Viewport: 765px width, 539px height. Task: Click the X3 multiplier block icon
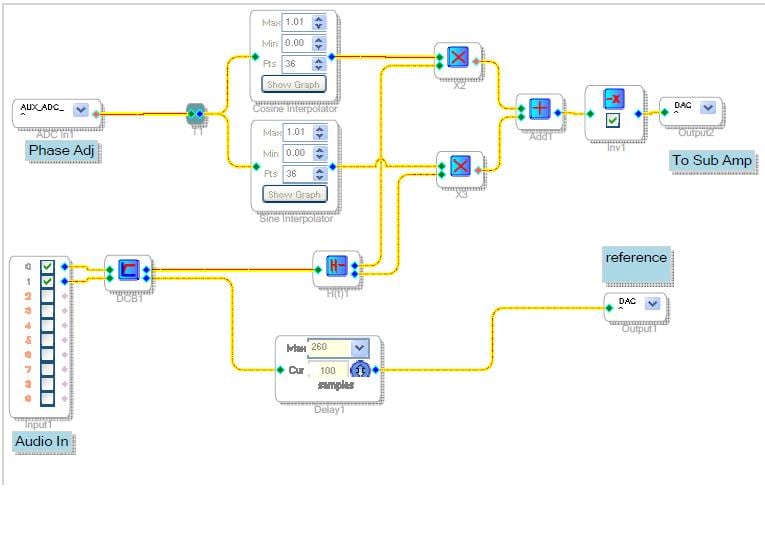pos(460,166)
